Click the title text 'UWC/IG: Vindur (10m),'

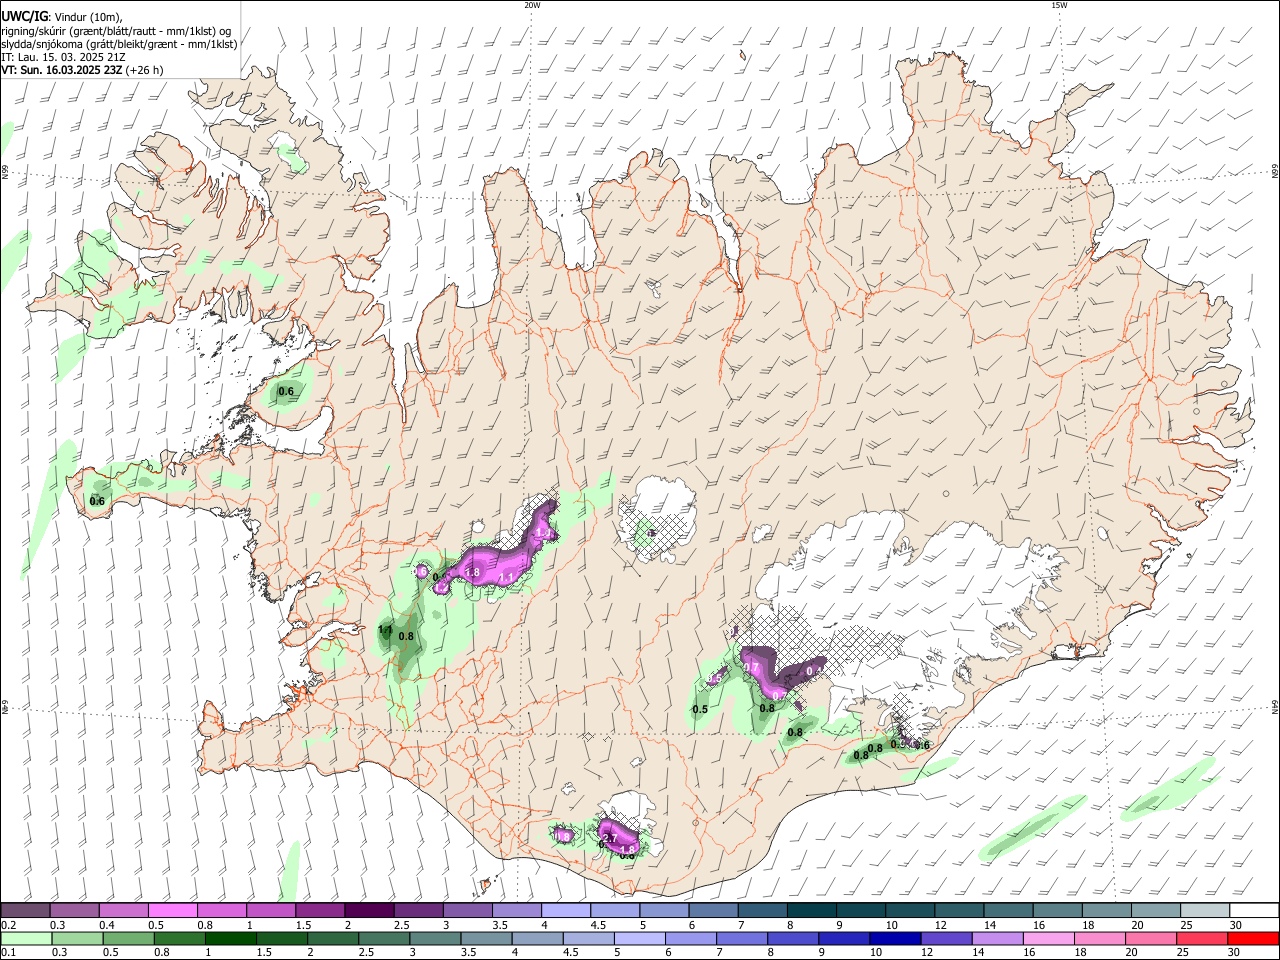point(62,16)
